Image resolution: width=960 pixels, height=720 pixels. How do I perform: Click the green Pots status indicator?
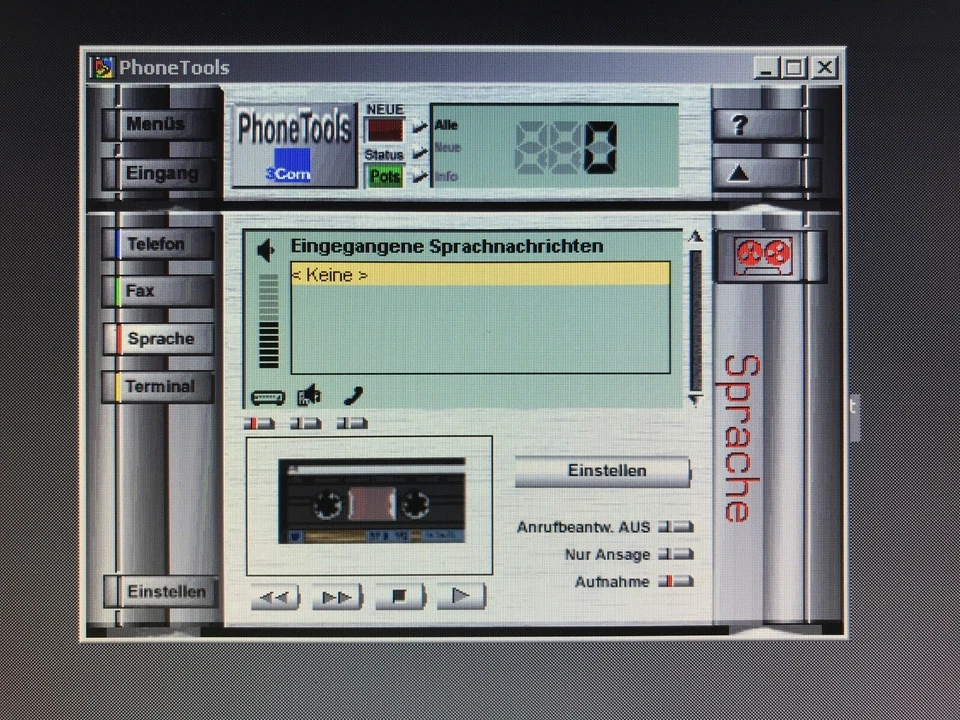pyautogui.click(x=384, y=177)
